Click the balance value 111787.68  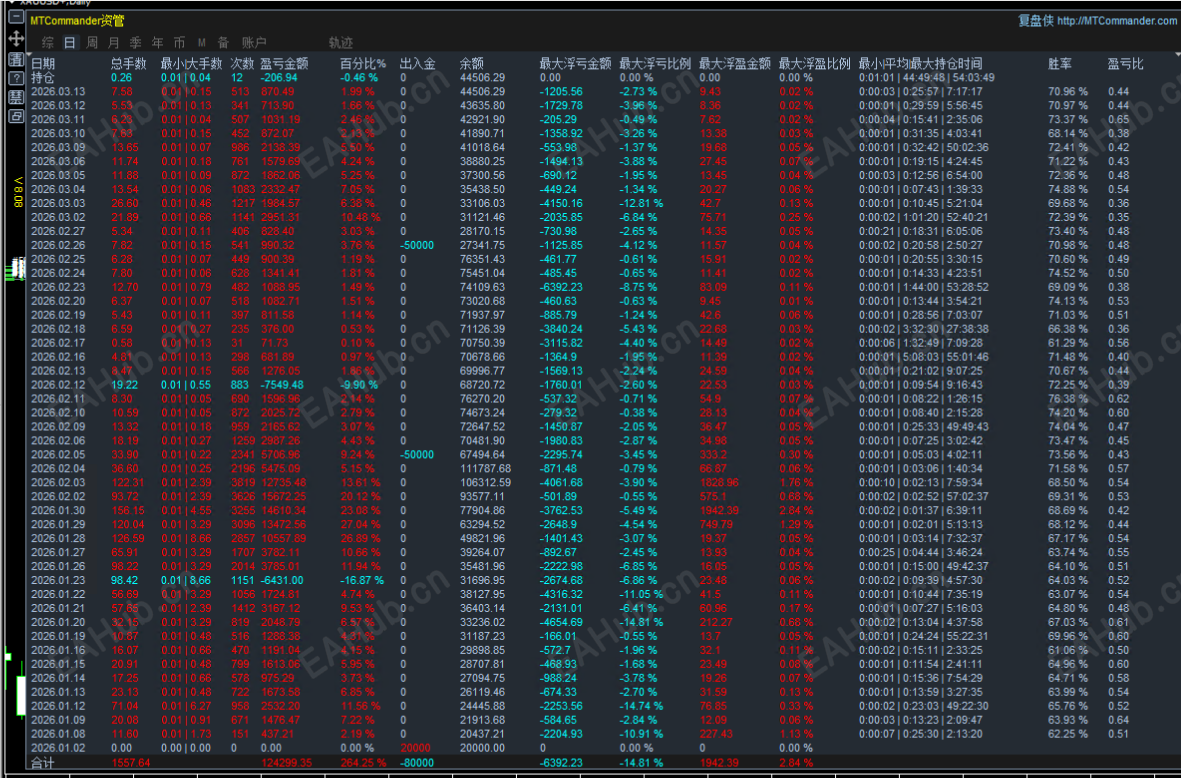tap(485, 468)
